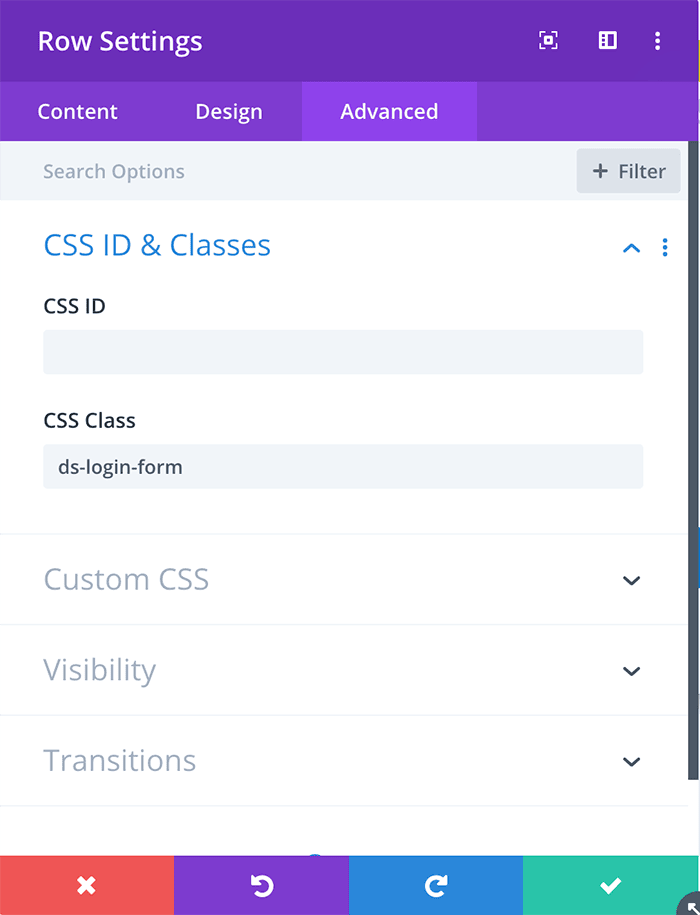Click the undo arrow button
700x915 pixels.
pyautogui.click(x=261, y=885)
